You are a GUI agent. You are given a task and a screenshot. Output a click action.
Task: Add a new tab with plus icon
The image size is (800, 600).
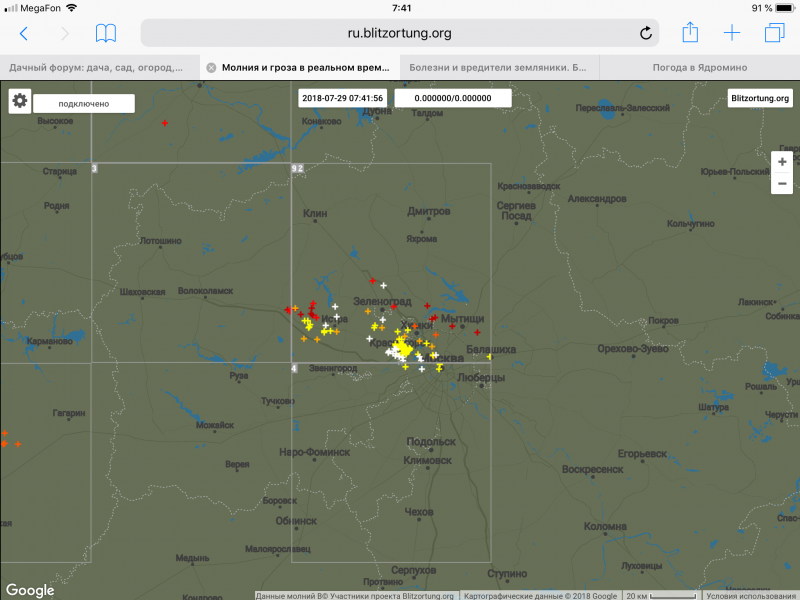tap(732, 33)
